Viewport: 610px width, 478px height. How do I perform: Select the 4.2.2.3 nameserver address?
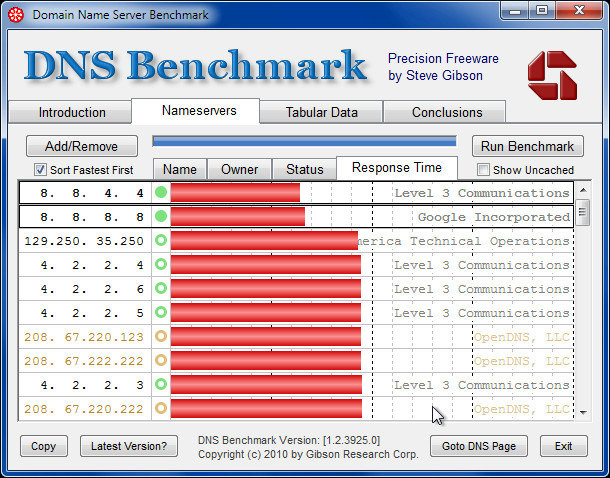pyautogui.click(x=92, y=385)
